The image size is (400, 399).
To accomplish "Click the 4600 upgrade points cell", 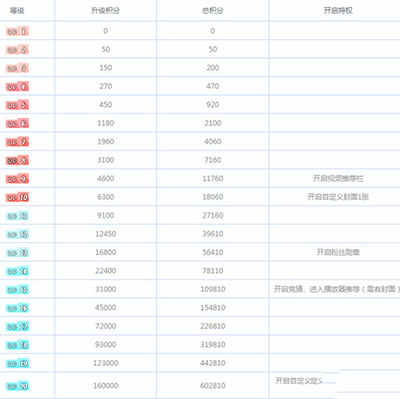I will (105, 178).
